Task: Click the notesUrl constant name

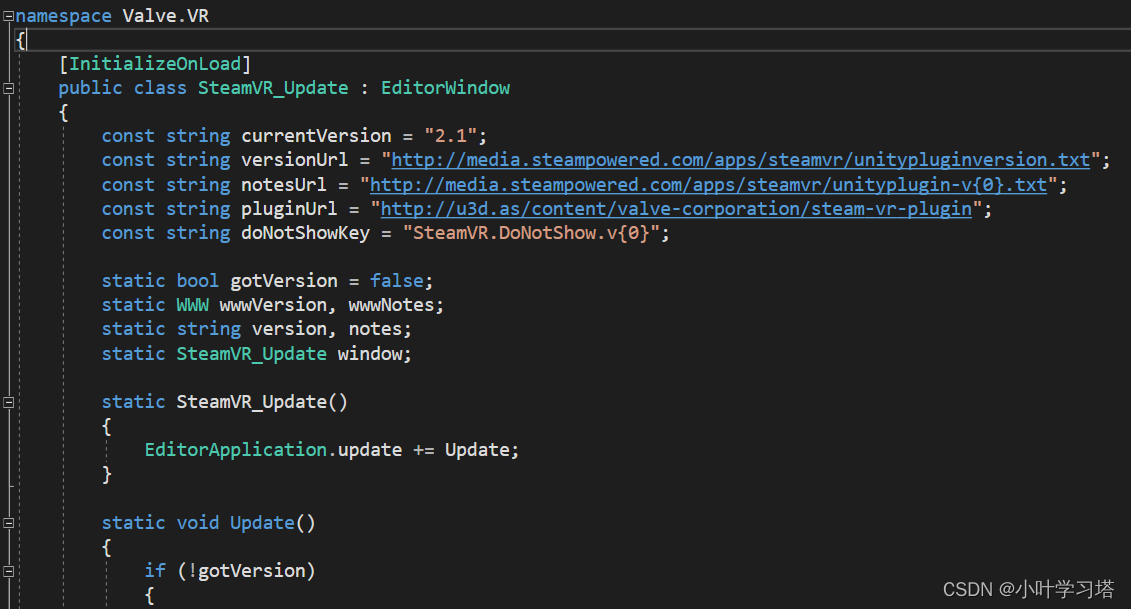Action: point(283,185)
